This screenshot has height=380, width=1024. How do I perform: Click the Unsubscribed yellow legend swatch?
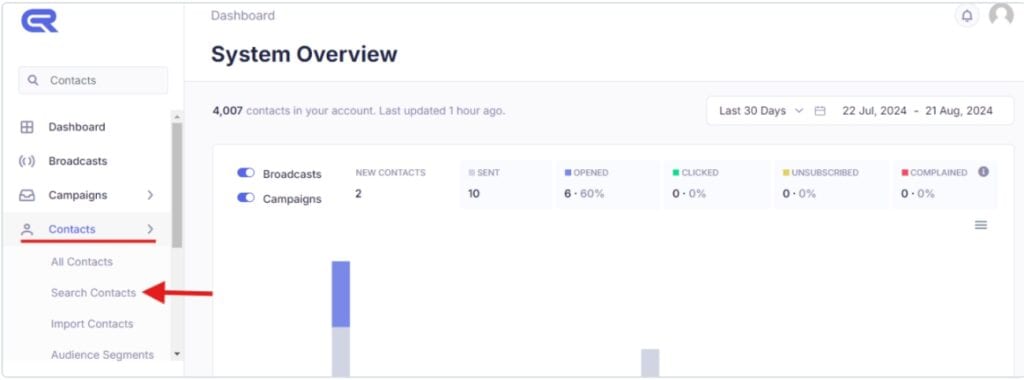(786, 173)
